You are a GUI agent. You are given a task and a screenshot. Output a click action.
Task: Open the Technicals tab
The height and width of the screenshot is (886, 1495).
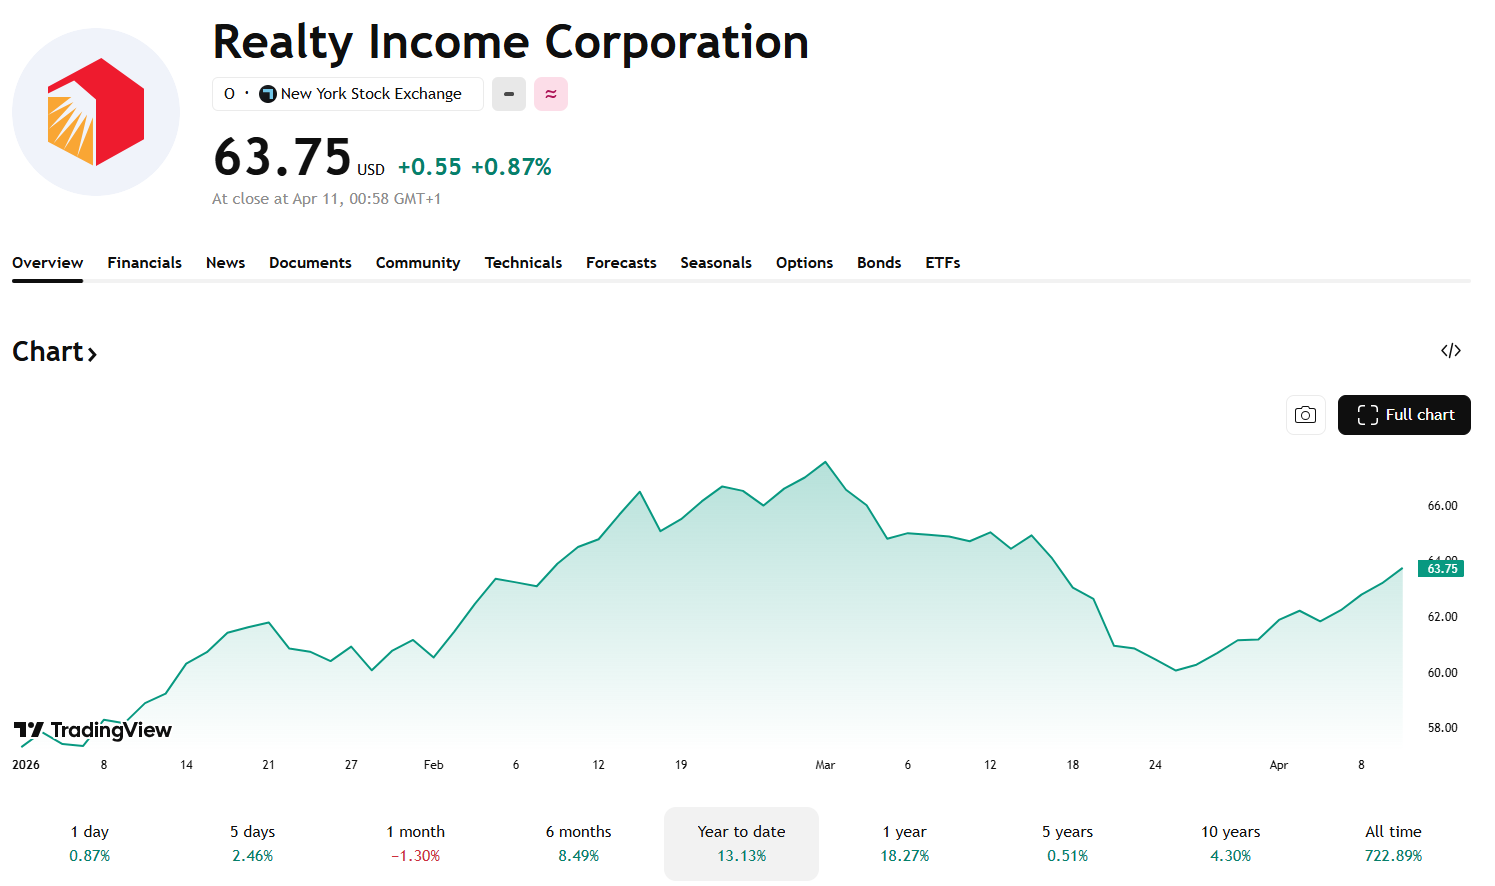click(523, 262)
